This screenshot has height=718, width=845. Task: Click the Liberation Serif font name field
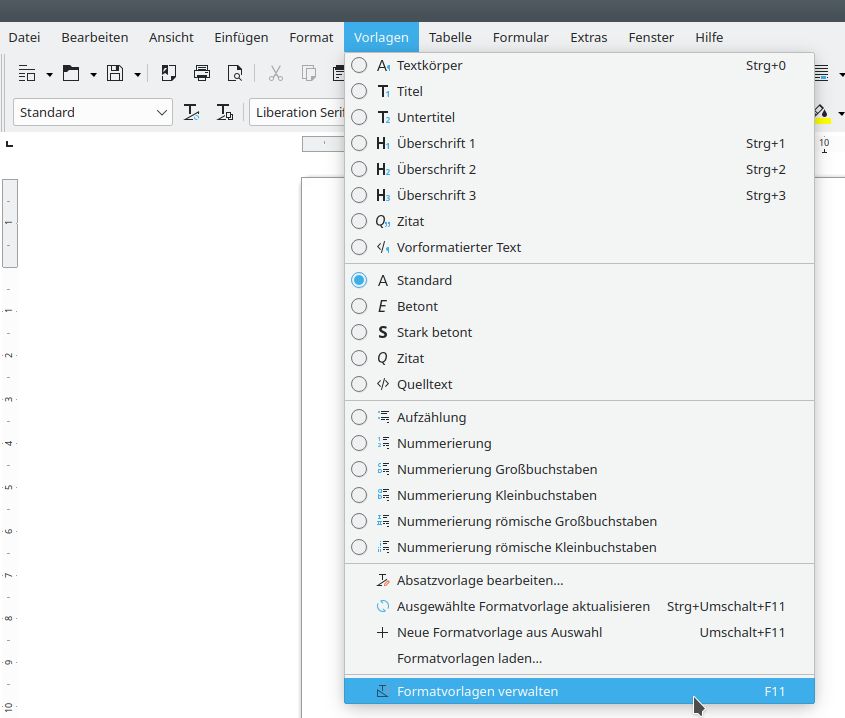[x=298, y=113]
